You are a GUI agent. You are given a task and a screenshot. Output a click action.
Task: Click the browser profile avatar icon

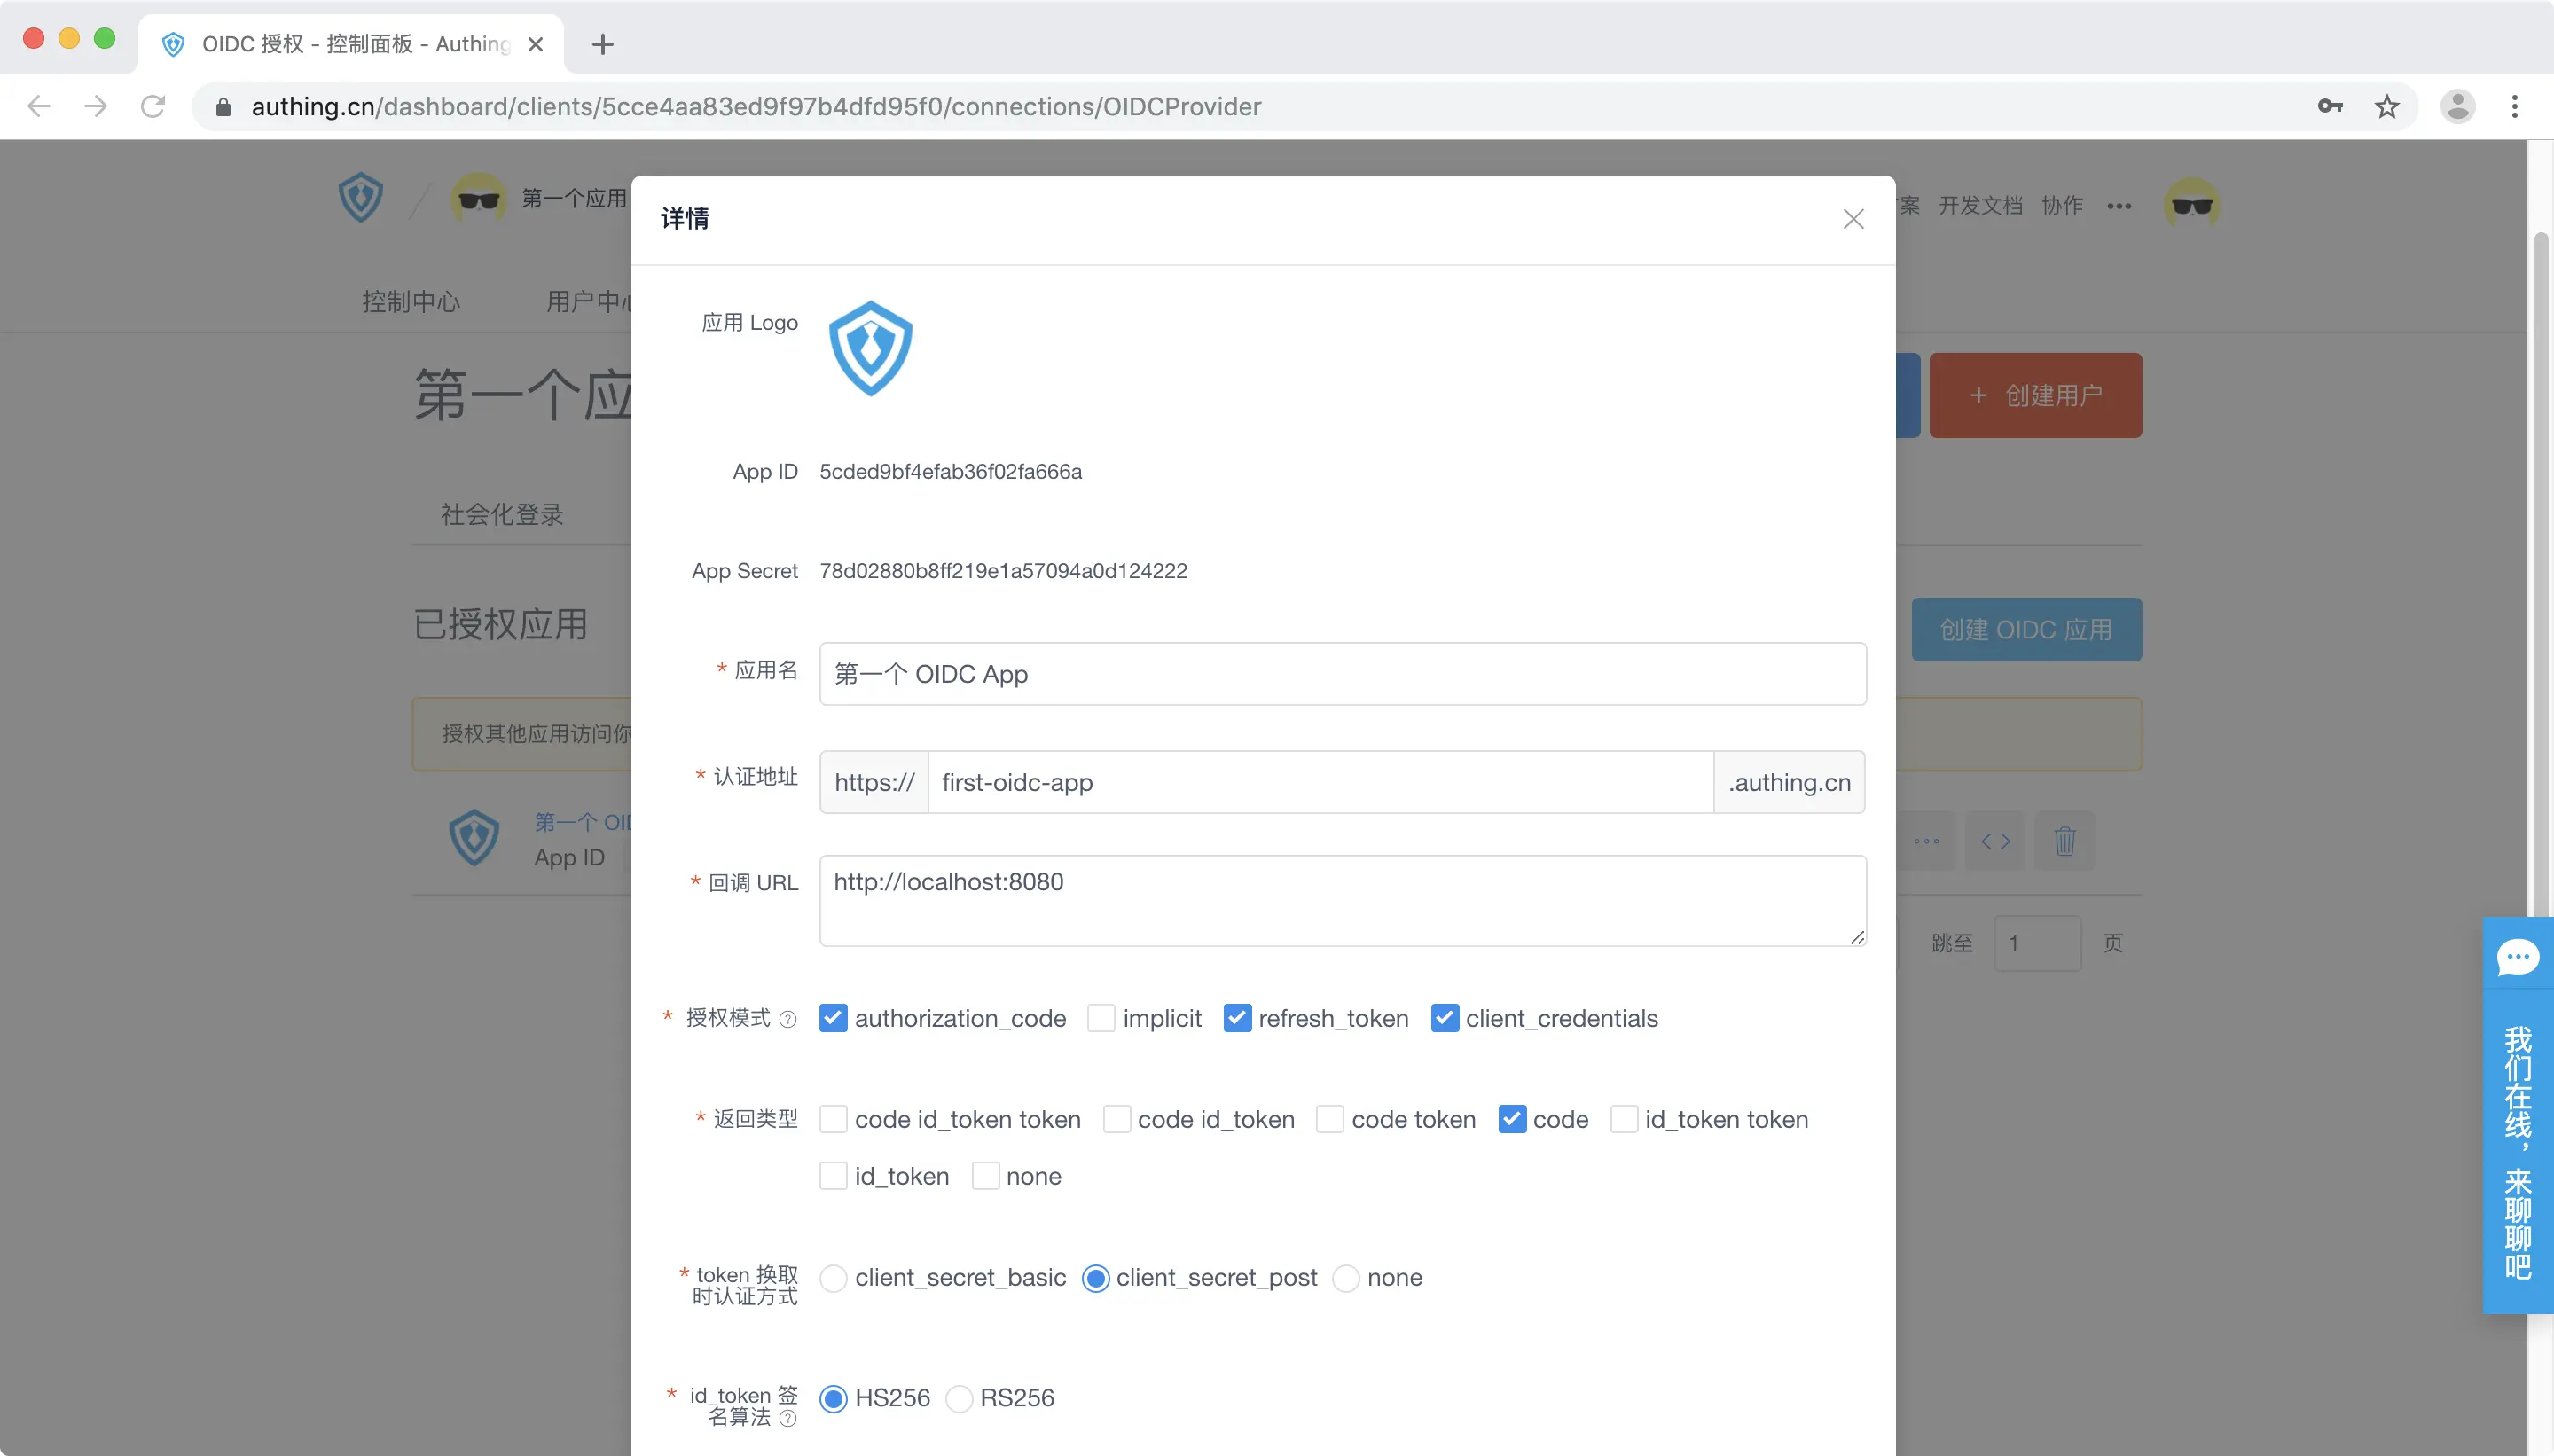pyautogui.click(x=2457, y=106)
